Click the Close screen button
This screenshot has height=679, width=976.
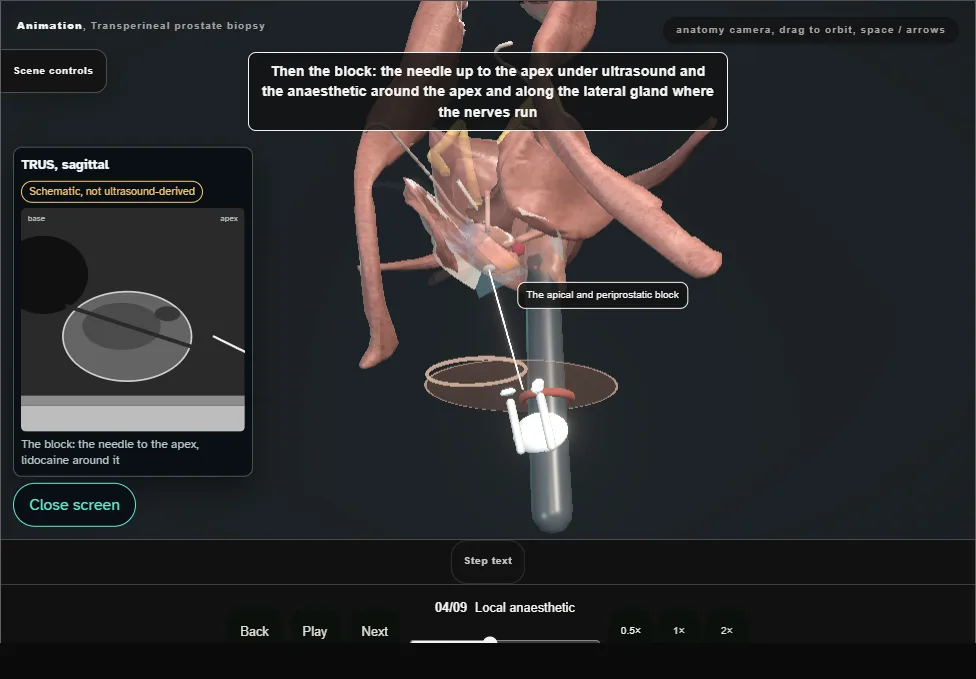click(x=74, y=505)
